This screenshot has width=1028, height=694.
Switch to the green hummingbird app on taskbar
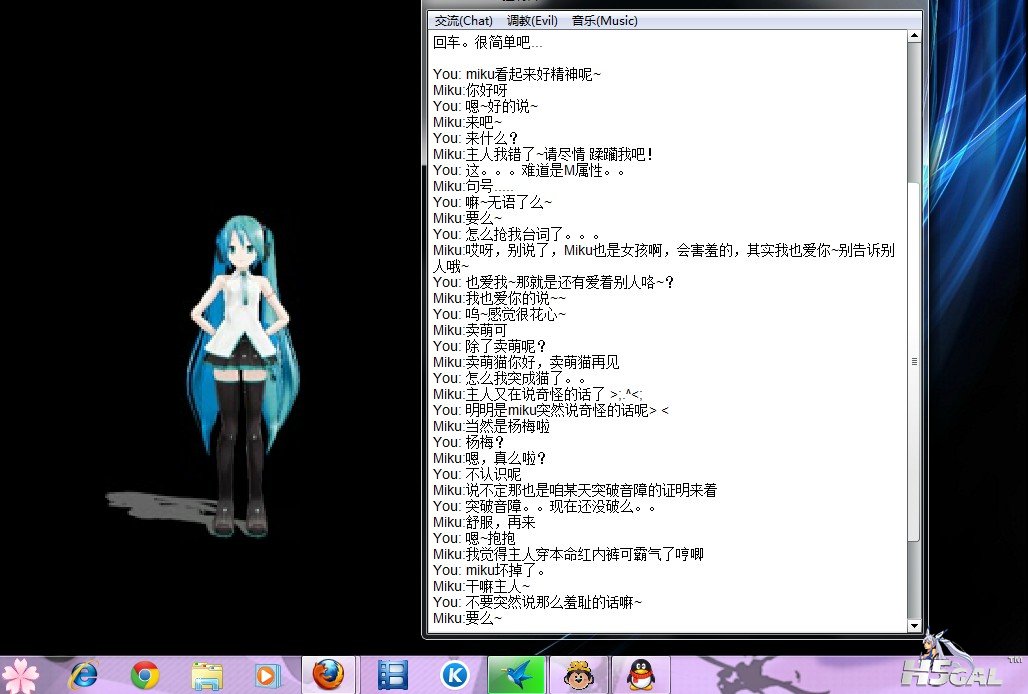click(x=516, y=675)
